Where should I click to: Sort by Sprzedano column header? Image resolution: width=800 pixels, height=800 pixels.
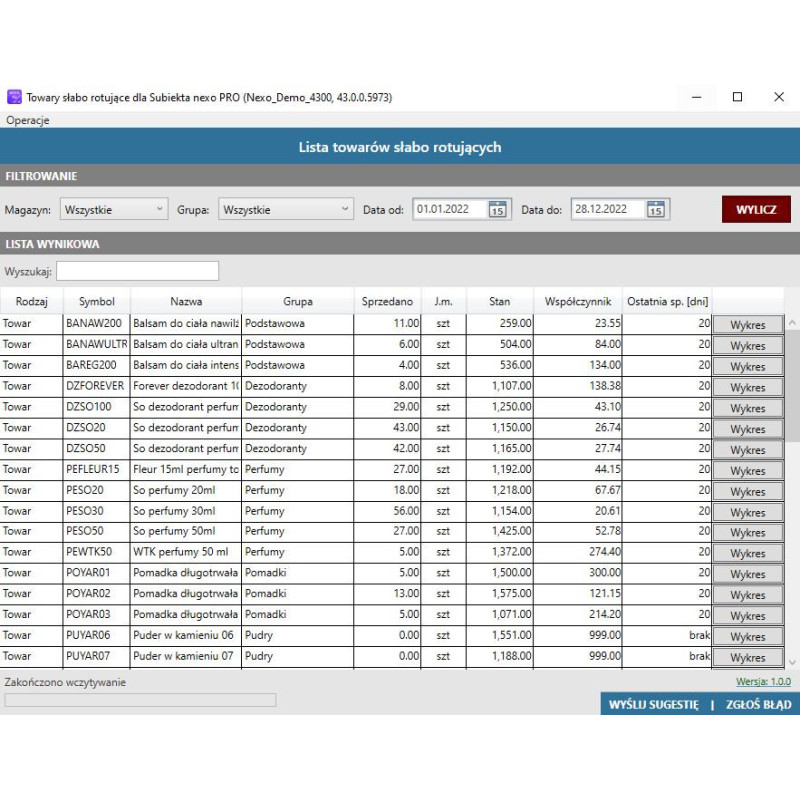pyautogui.click(x=387, y=301)
